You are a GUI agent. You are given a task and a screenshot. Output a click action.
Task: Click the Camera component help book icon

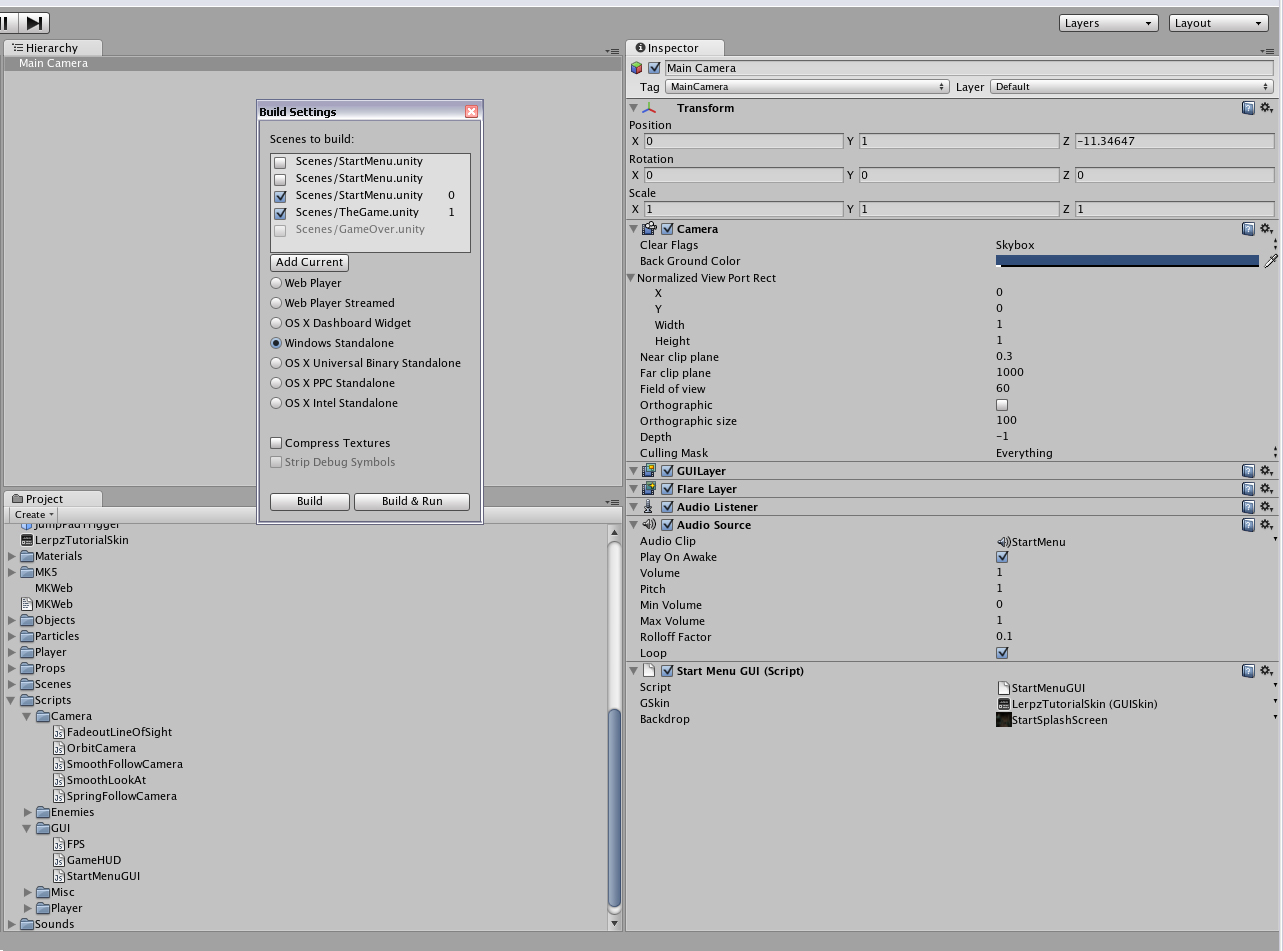1248,228
